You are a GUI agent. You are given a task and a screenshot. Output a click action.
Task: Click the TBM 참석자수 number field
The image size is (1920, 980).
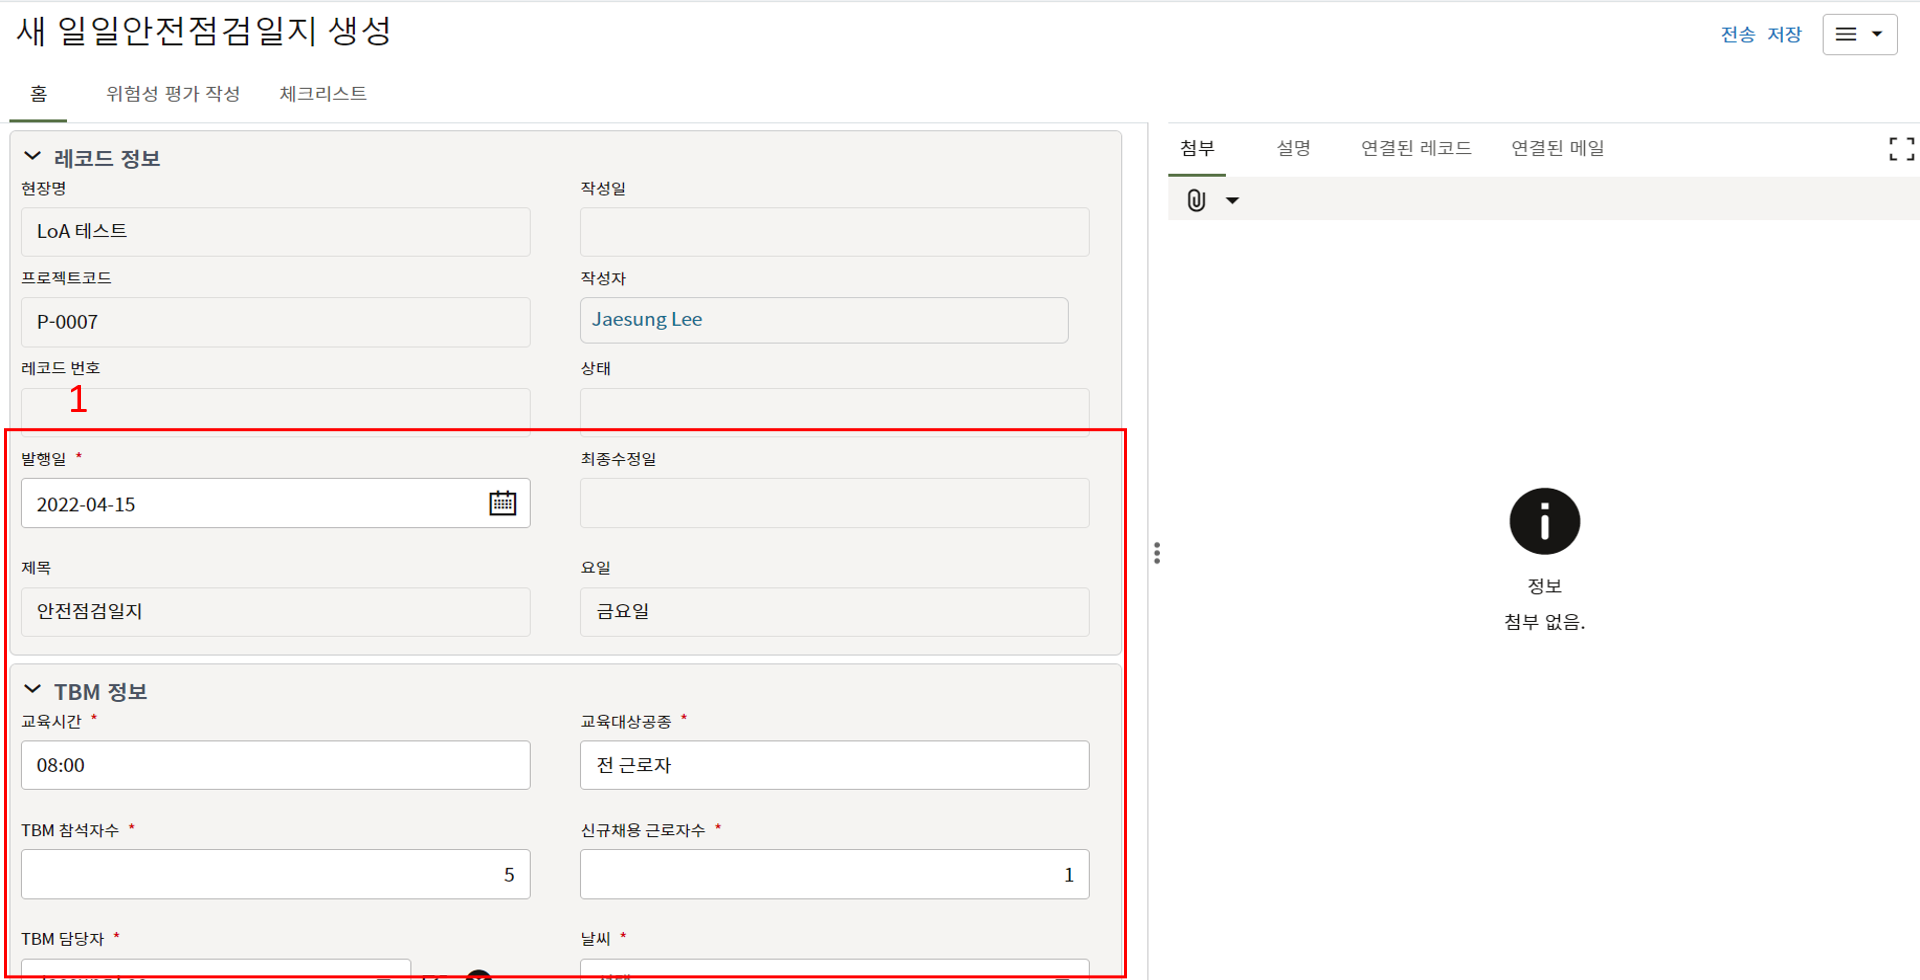click(x=275, y=875)
